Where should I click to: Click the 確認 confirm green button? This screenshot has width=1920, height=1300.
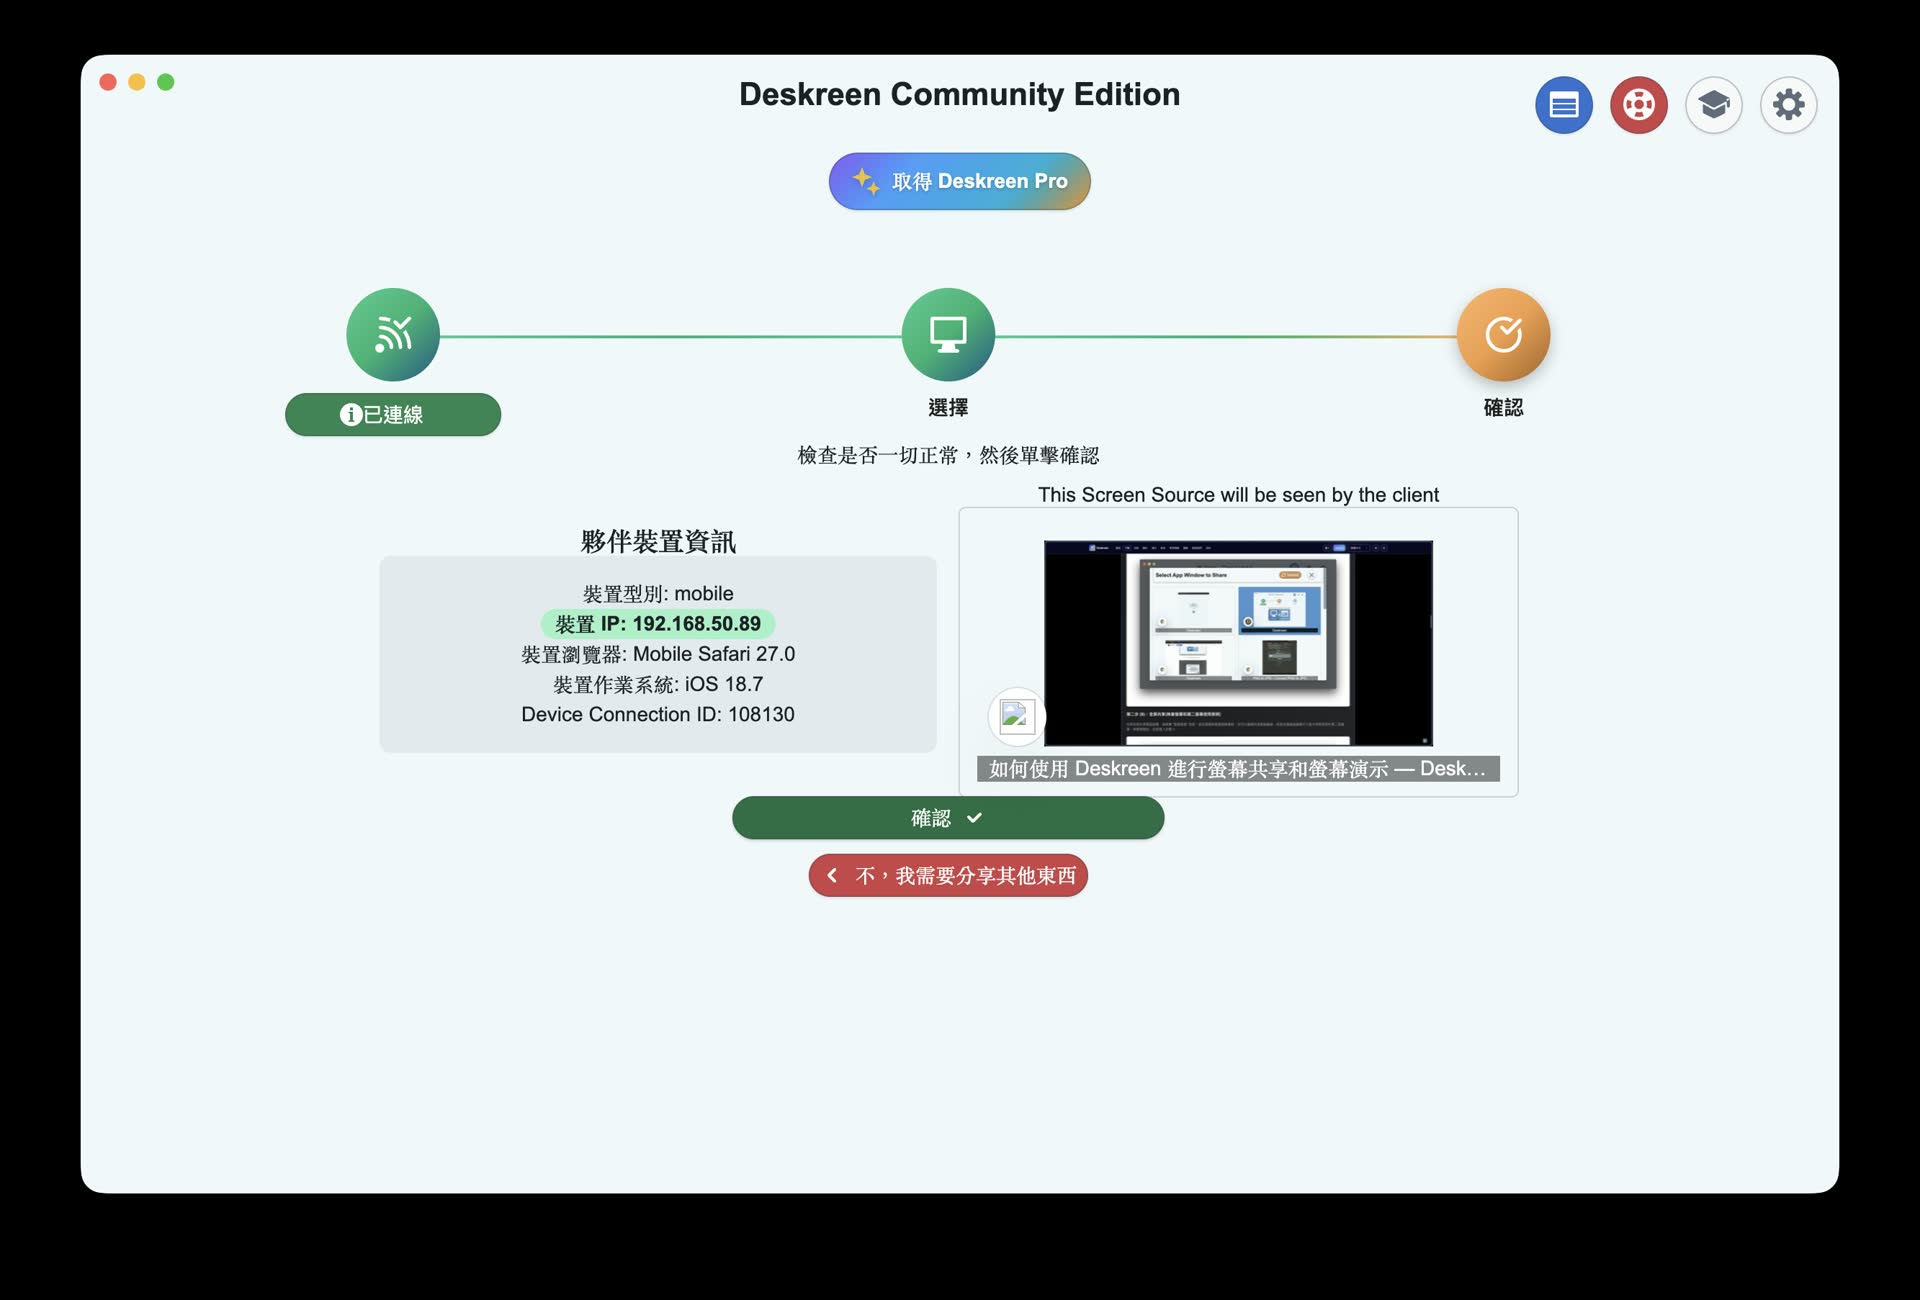click(x=948, y=818)
